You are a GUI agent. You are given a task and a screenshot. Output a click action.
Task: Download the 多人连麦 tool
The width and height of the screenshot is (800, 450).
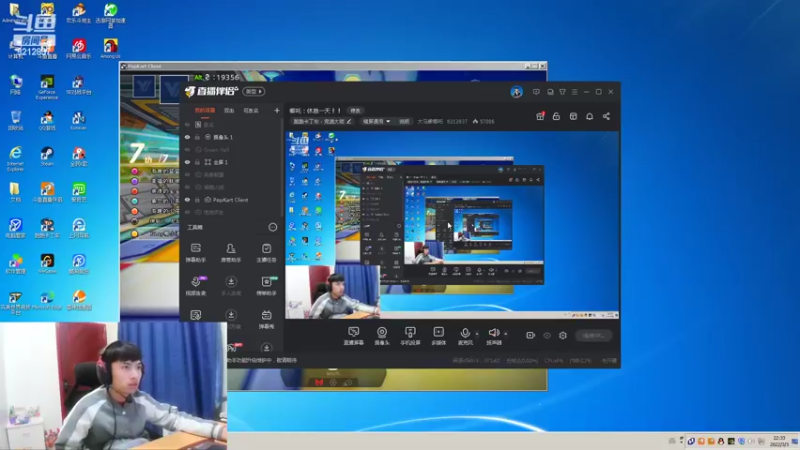point(231,286)
